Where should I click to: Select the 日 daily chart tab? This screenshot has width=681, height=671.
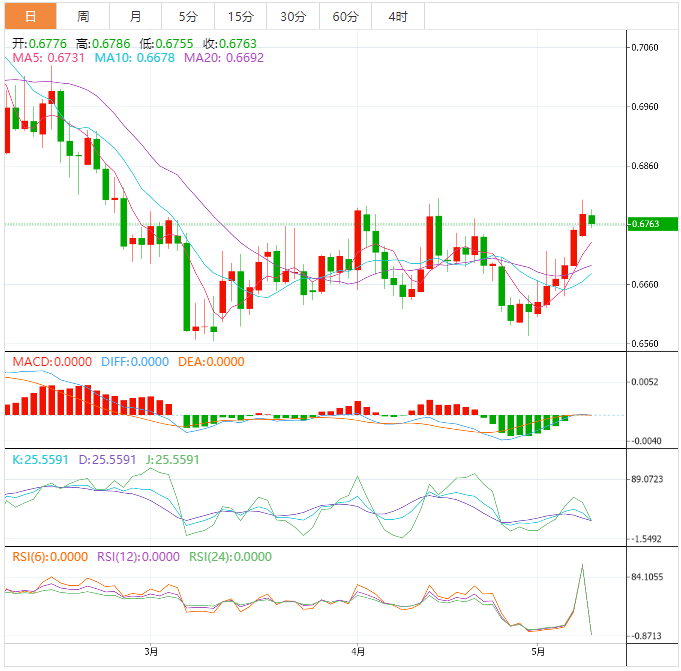pyautogui.click(x=30, y=17)
